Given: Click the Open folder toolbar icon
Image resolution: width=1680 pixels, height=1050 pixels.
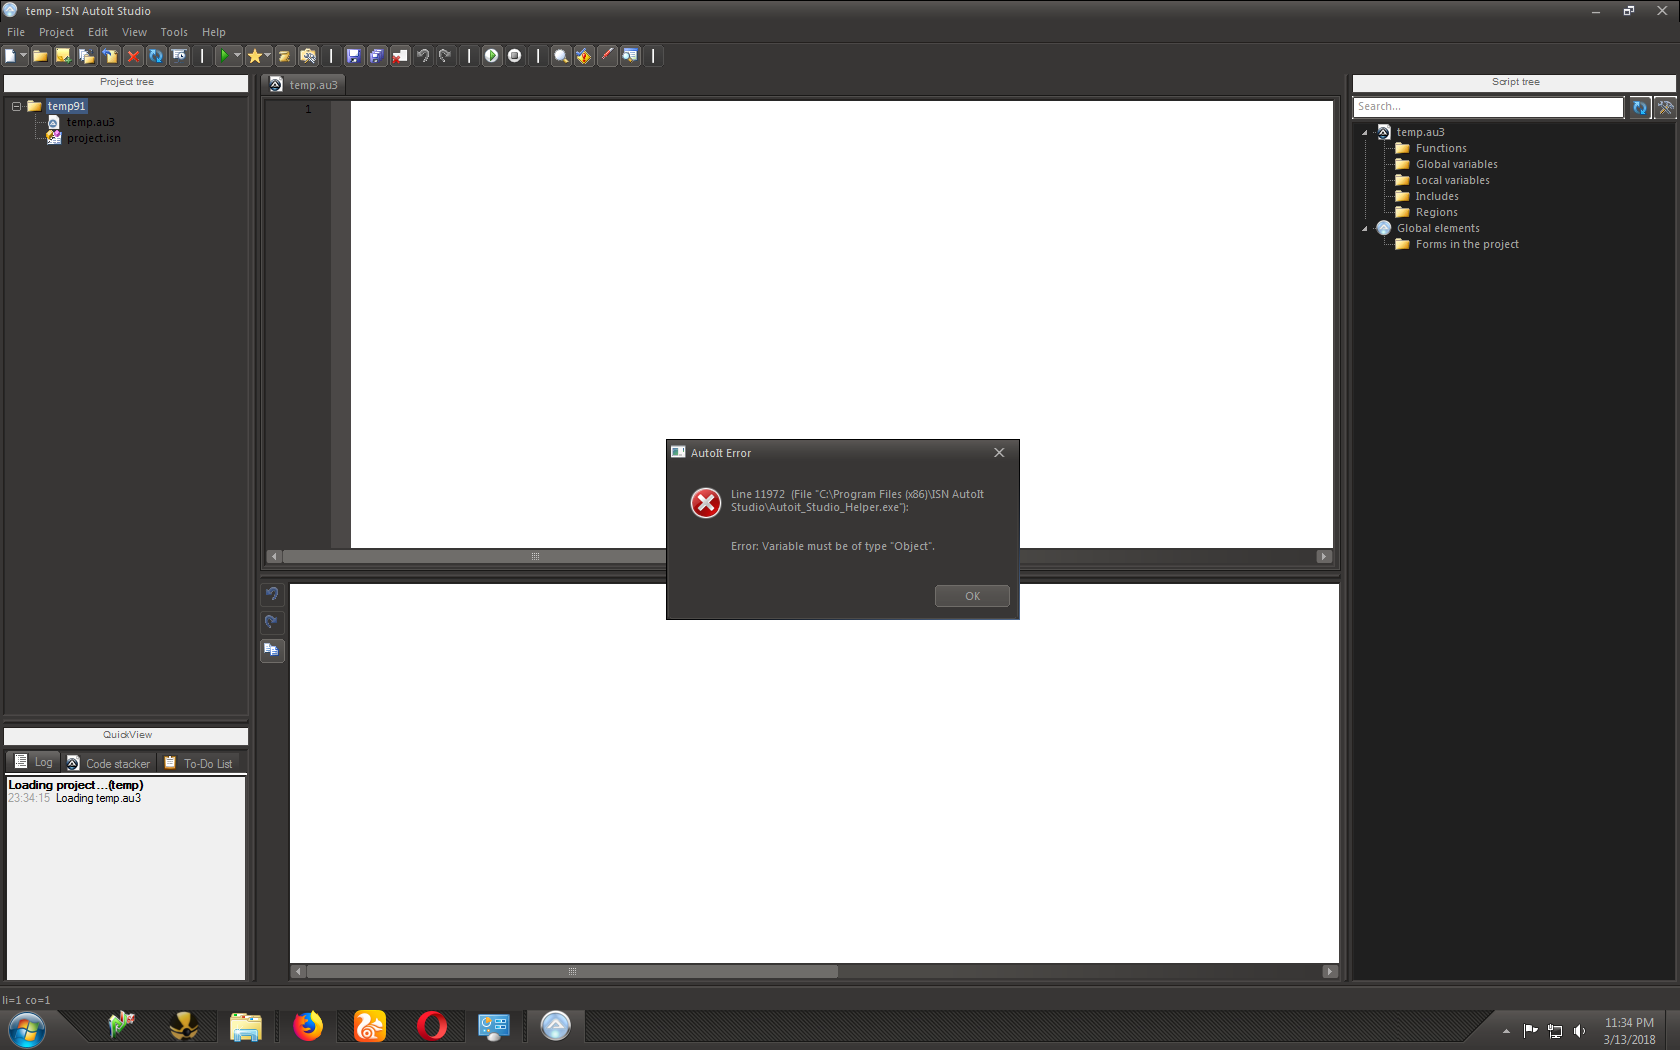Looking at the screenshot, I should [41, 56].
